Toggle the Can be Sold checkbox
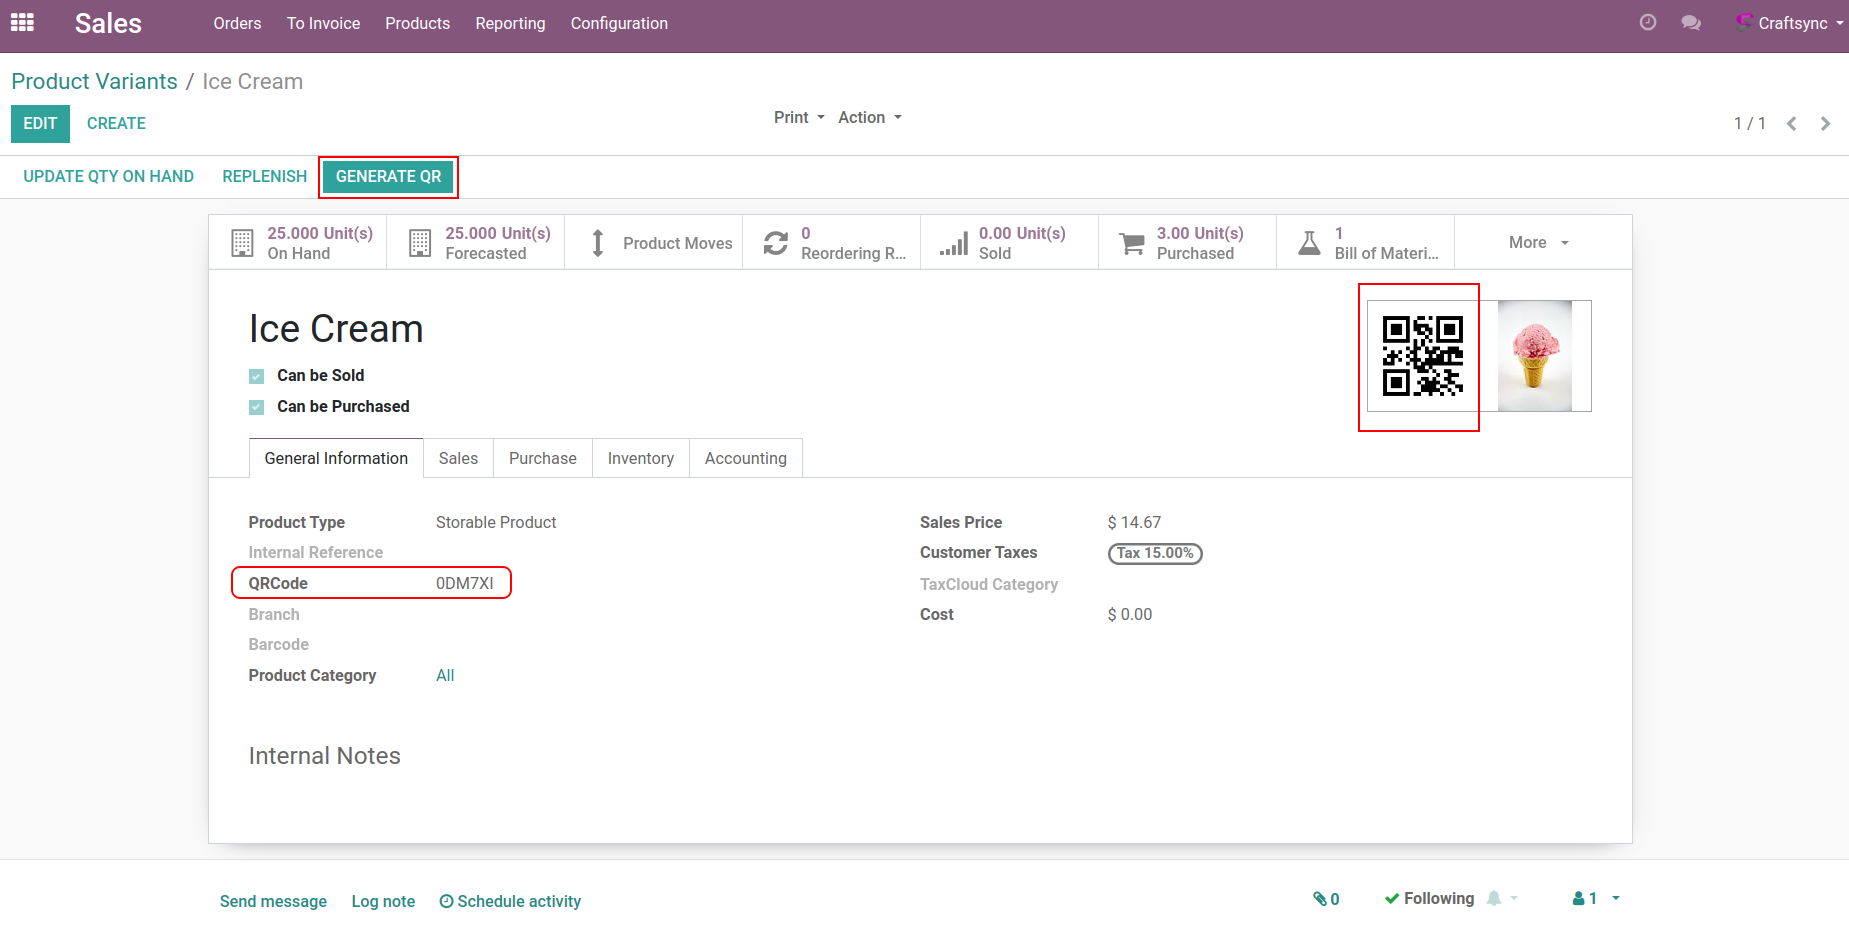Screen dimensions: 1849x944 click(x=257, y=376)
